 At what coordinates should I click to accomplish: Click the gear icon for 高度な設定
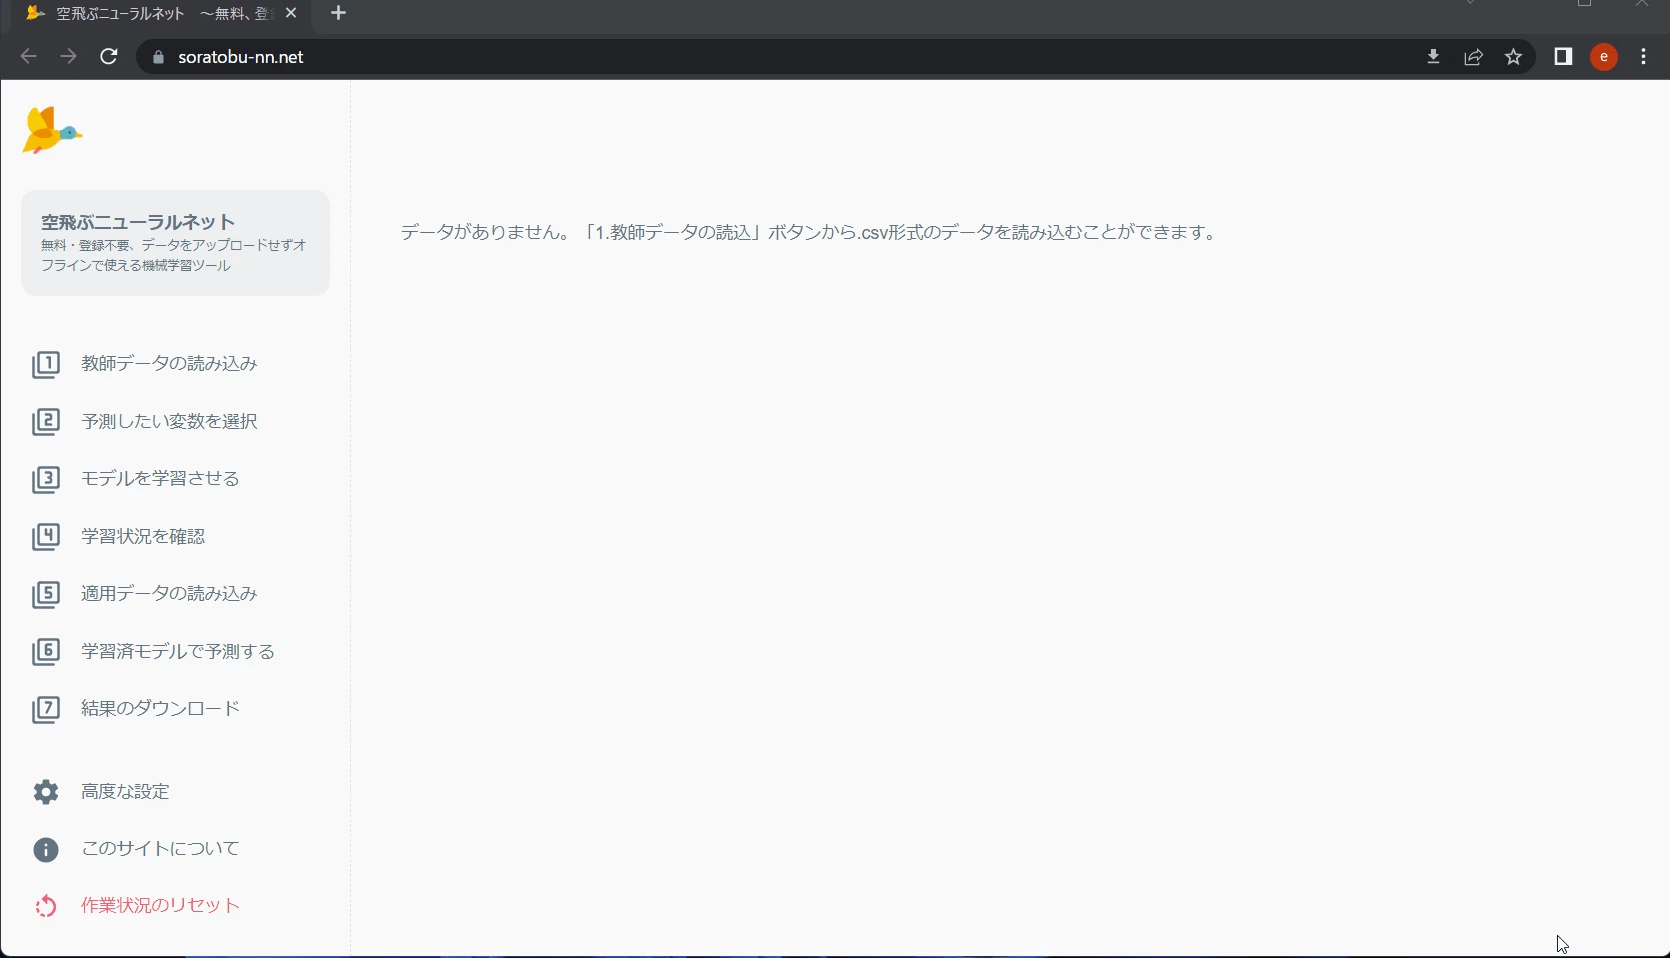coord(46,792)
